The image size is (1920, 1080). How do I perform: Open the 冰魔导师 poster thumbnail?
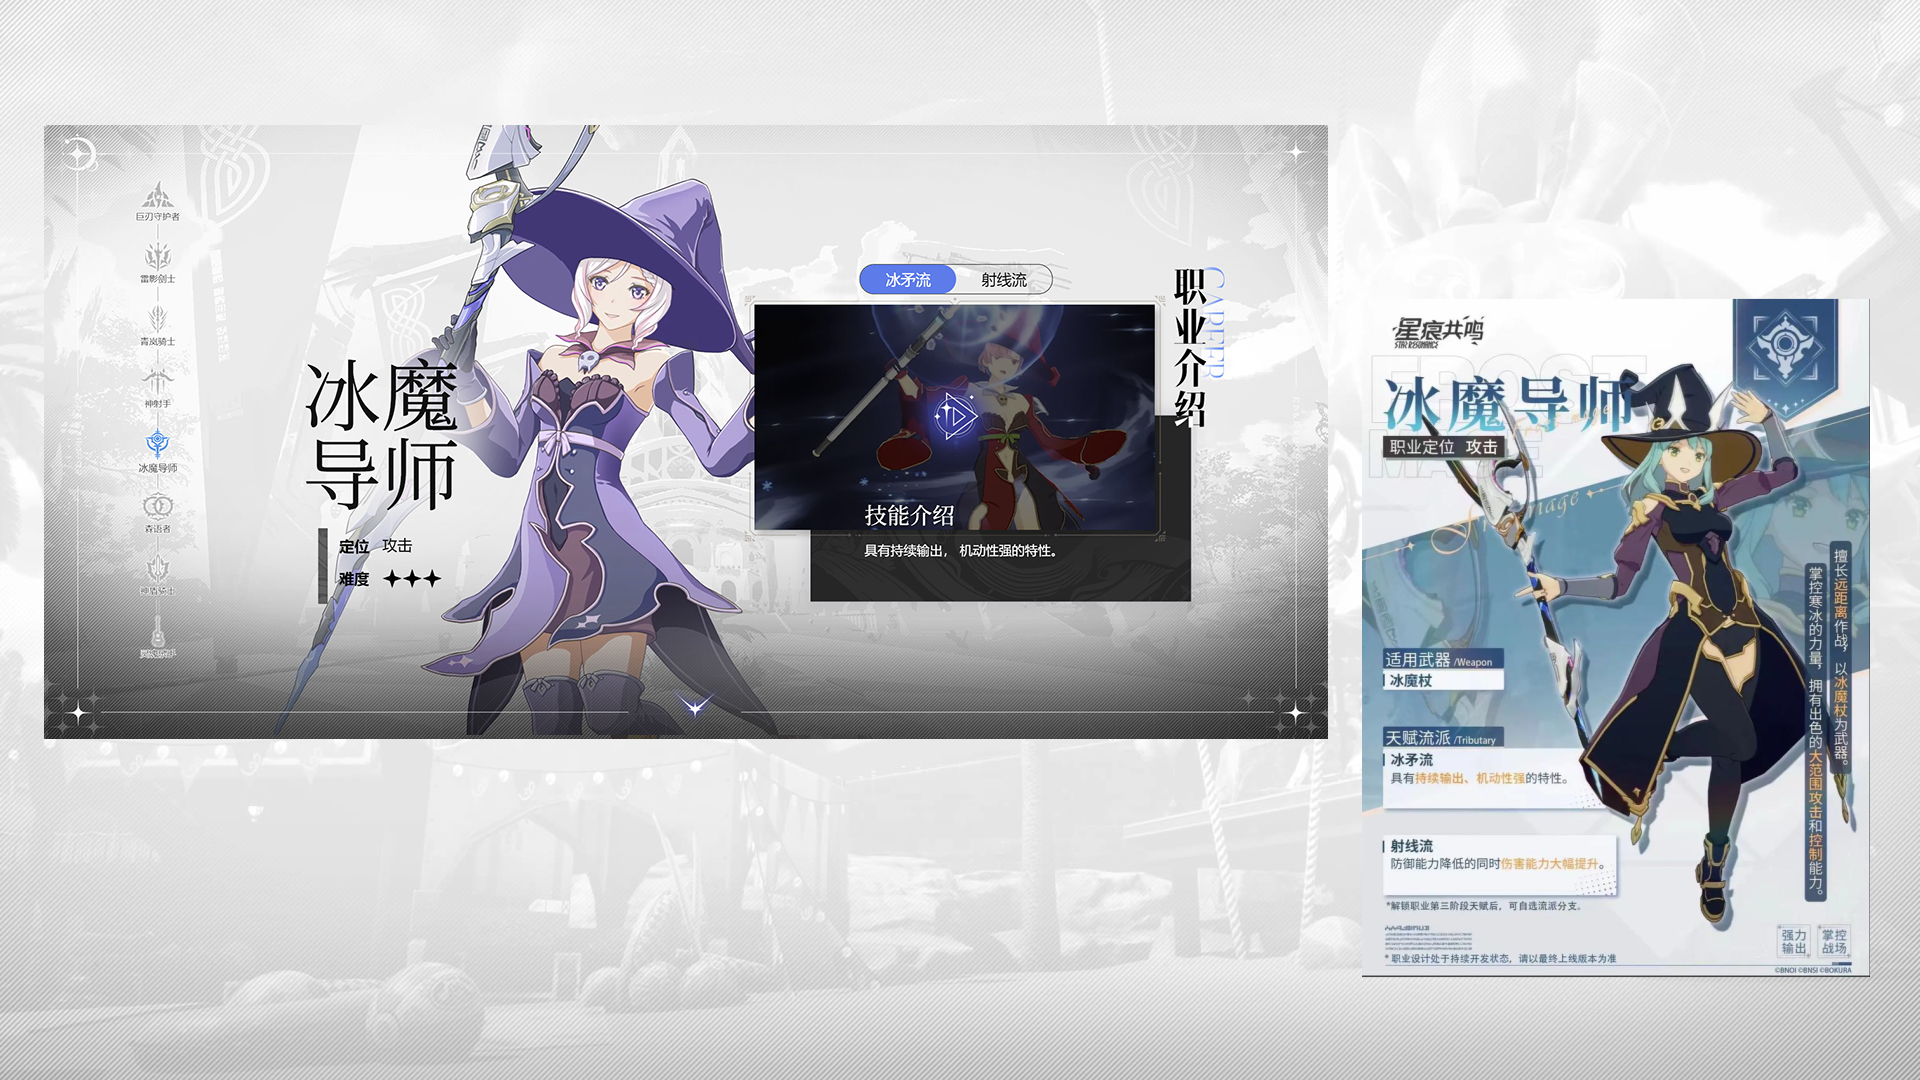(x=1614, y=637)
